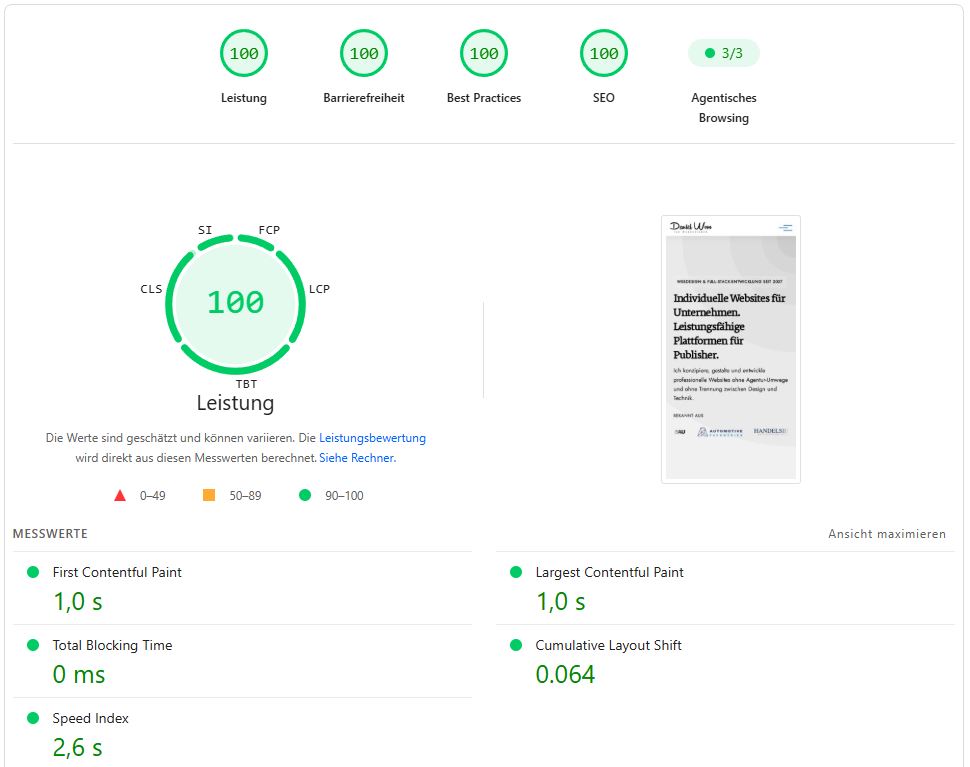Click the large 100 performance gauge
Image resolution: width=970 pixels, height=767 pixels.
point(236,303)
